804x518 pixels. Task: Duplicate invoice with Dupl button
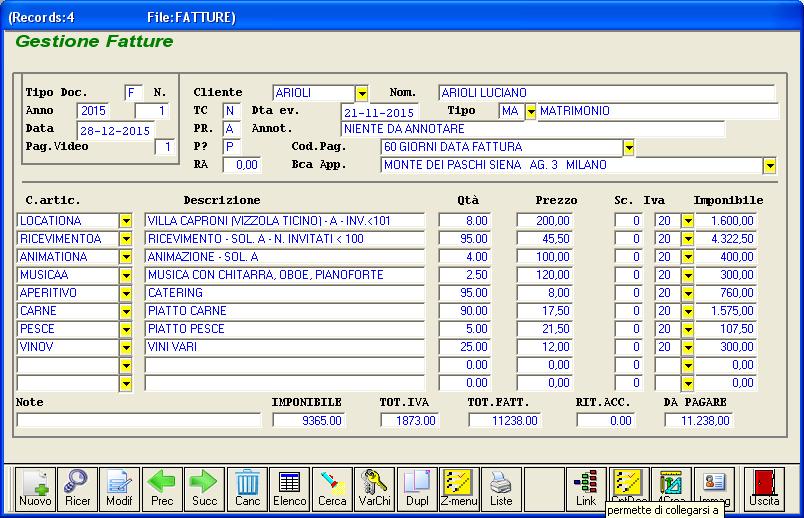click(417, 489)
